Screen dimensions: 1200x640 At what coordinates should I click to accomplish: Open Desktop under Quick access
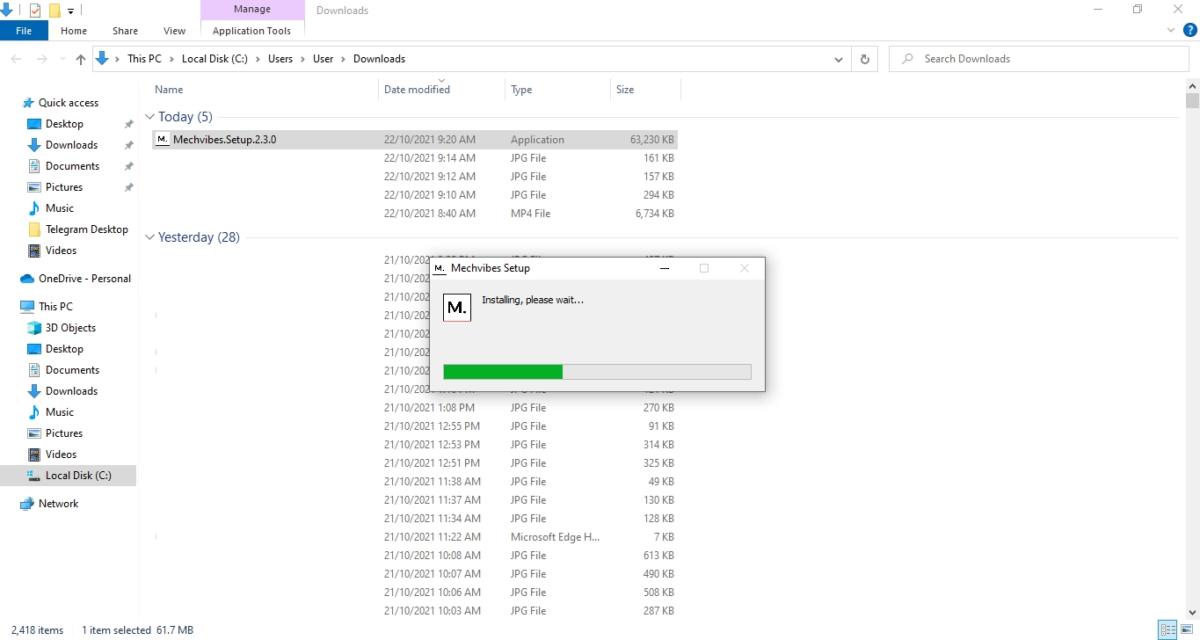point(64,124)
